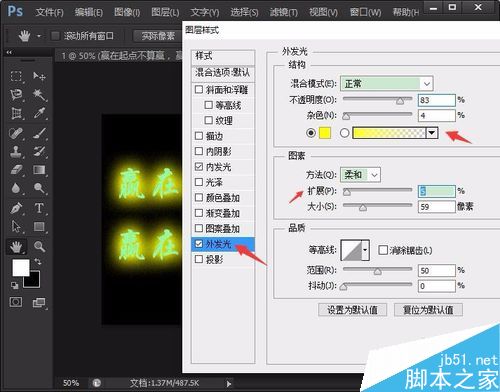Enable 纹理 checkbox
500x392 pixels.
coord(208,120)
